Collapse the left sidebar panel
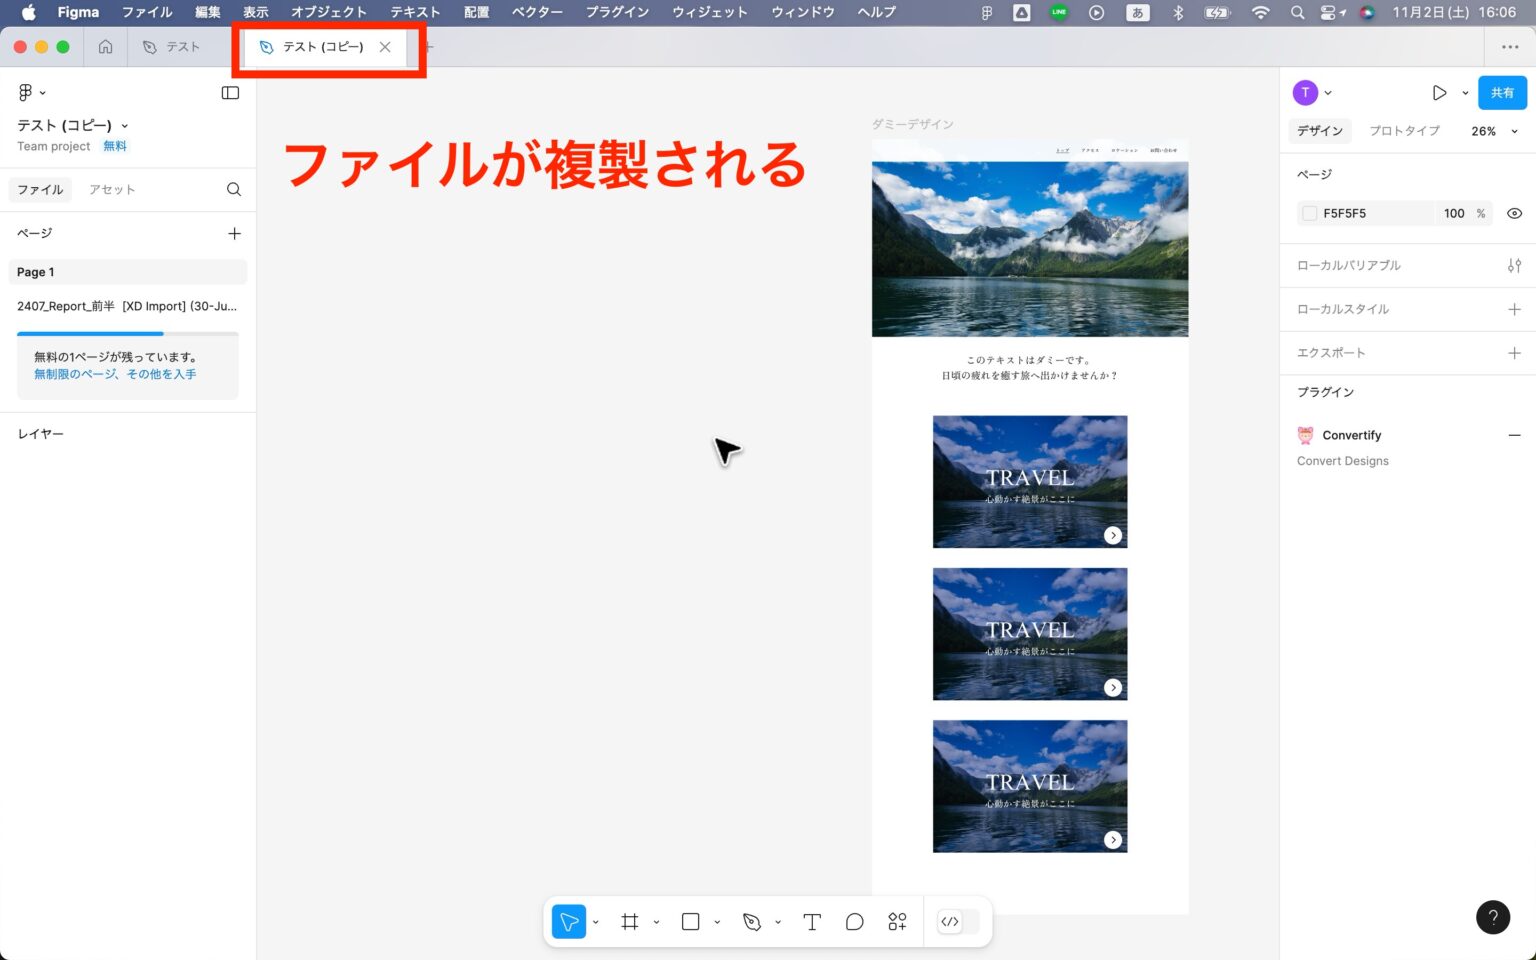Image resolution: width=1536 pixels, height=960 pixels. (x=230, y=93)
